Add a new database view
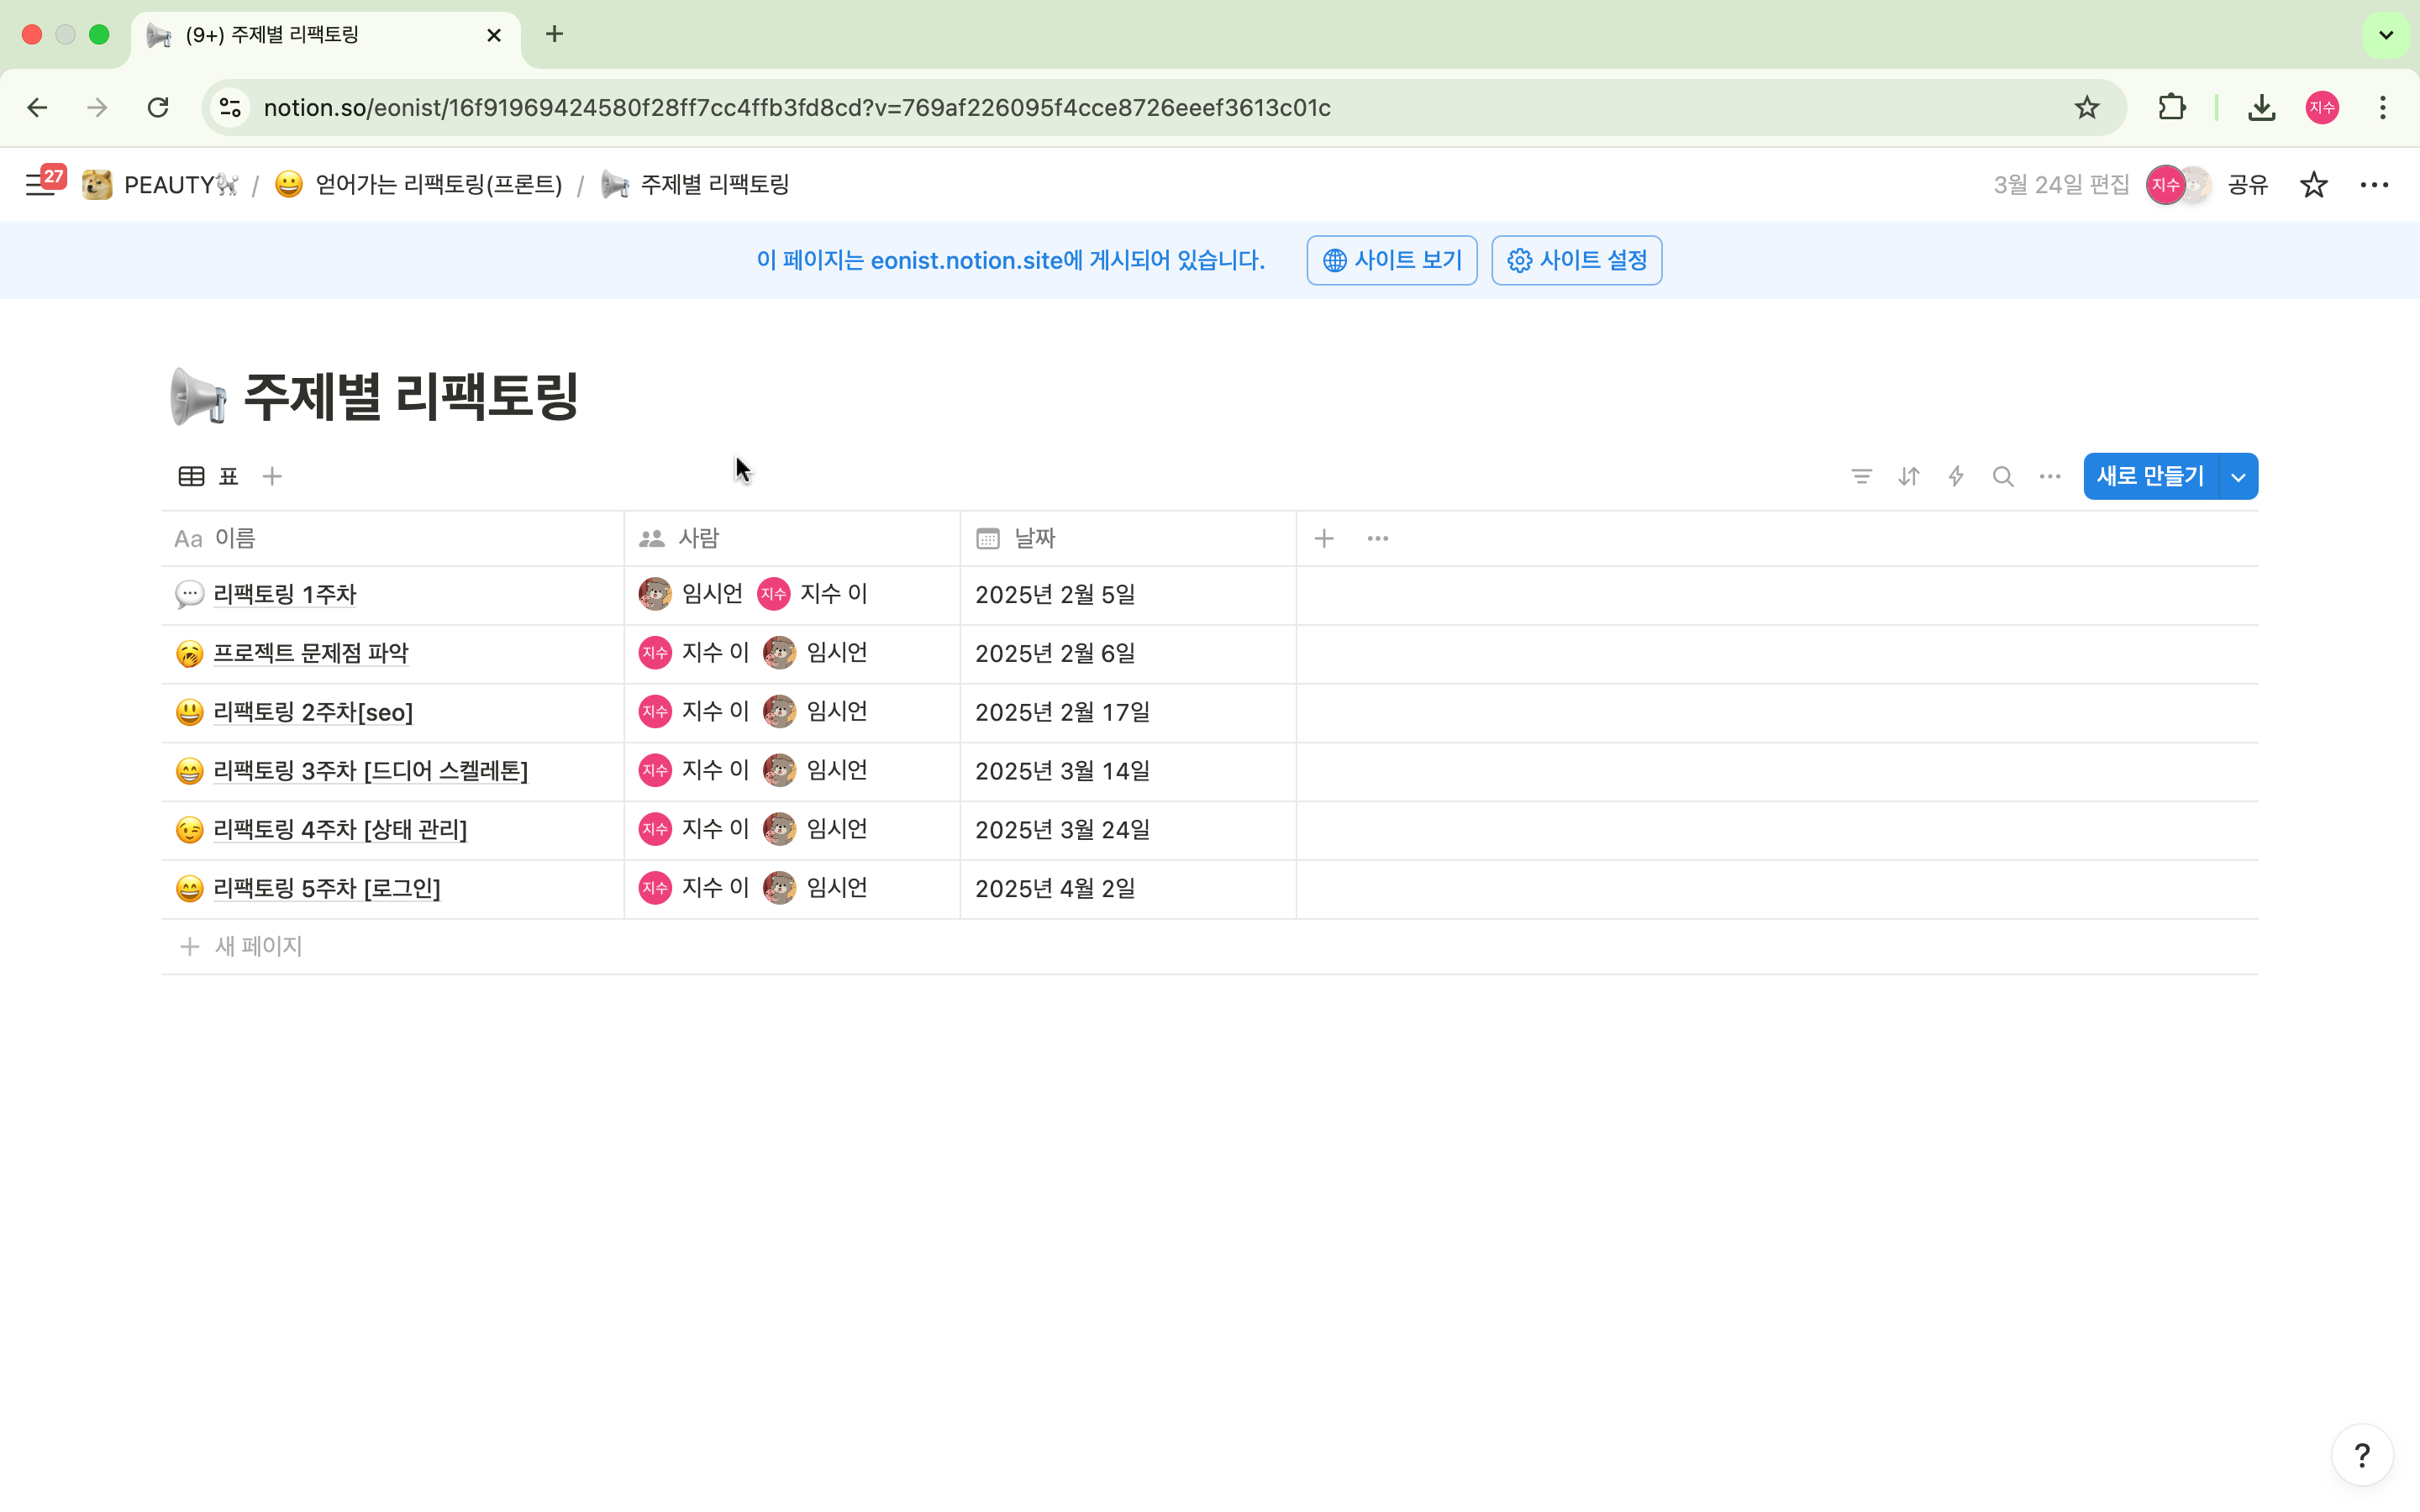This screenshot has width=2420, height=1512. (272, 477)
